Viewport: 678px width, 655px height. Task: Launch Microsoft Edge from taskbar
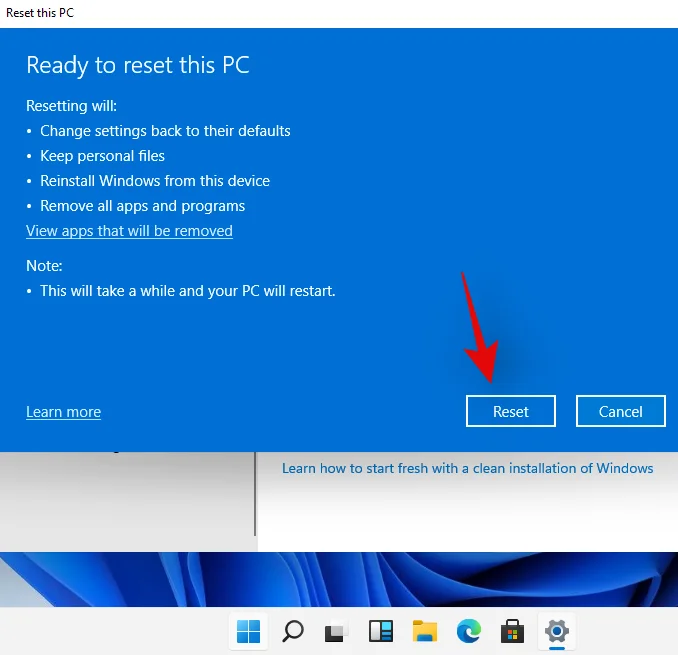(469, 631)
